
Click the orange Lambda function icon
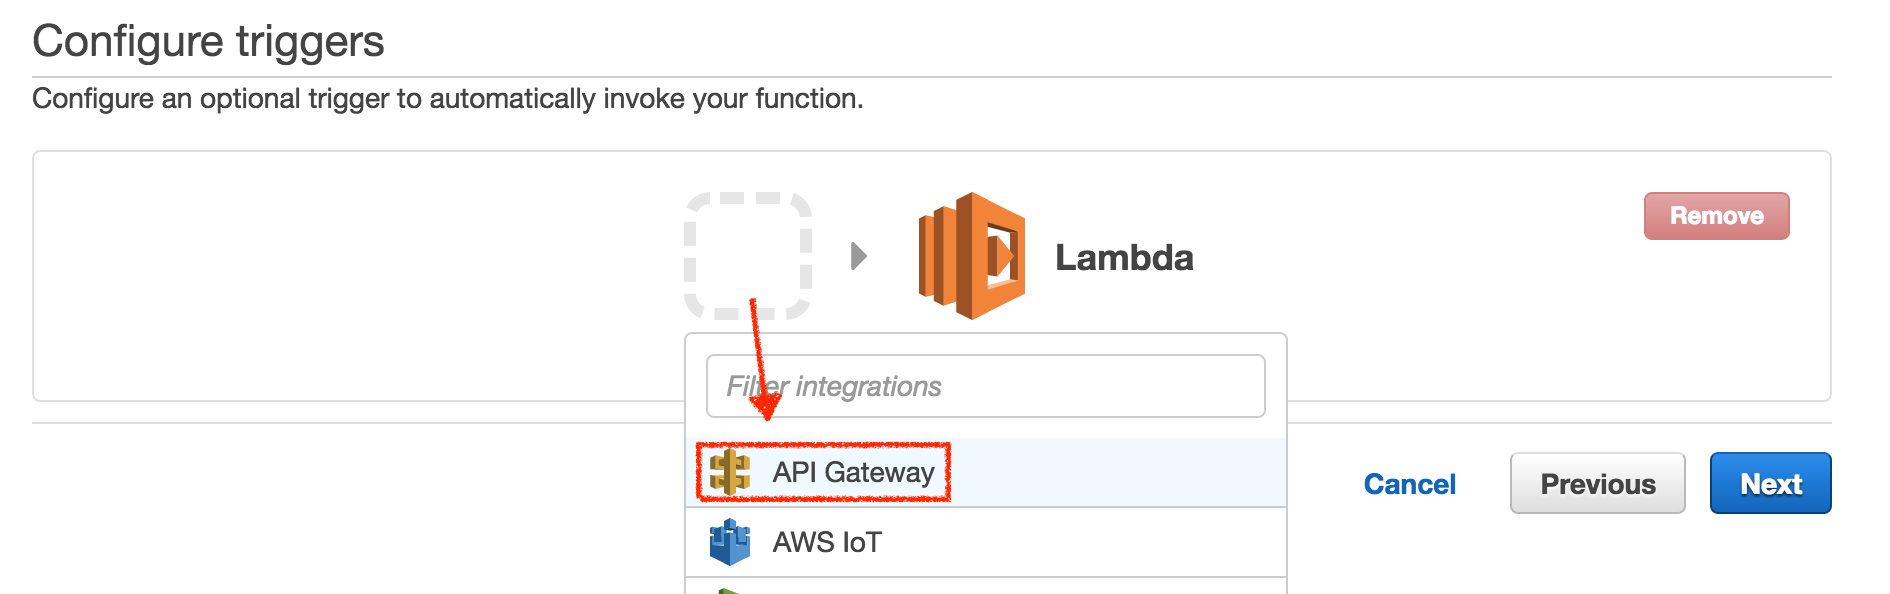click(971, 256)
